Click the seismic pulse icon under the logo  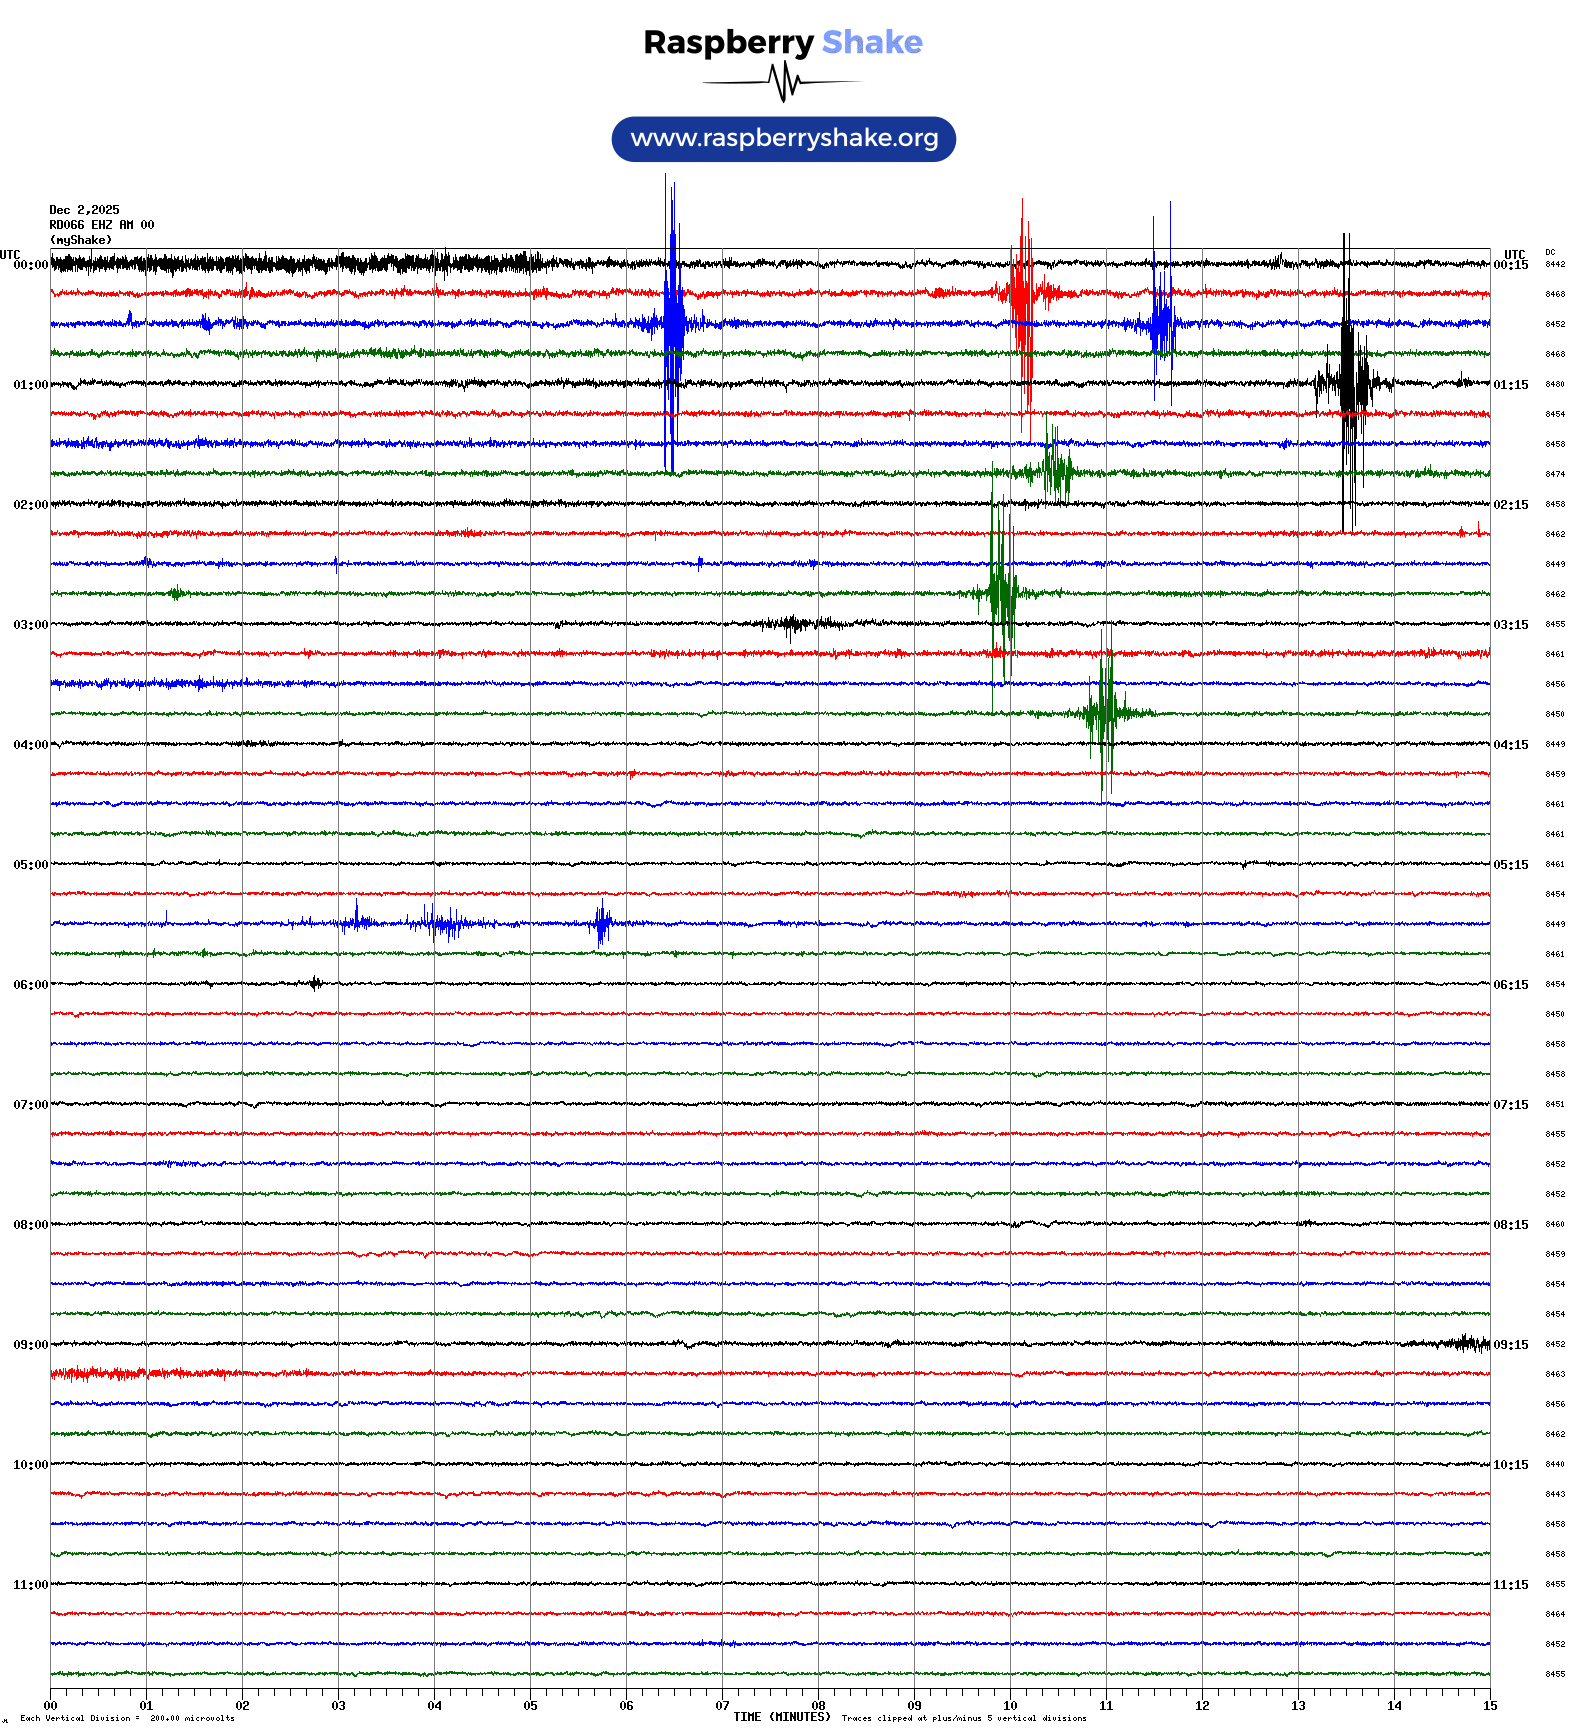click(783, 82)
